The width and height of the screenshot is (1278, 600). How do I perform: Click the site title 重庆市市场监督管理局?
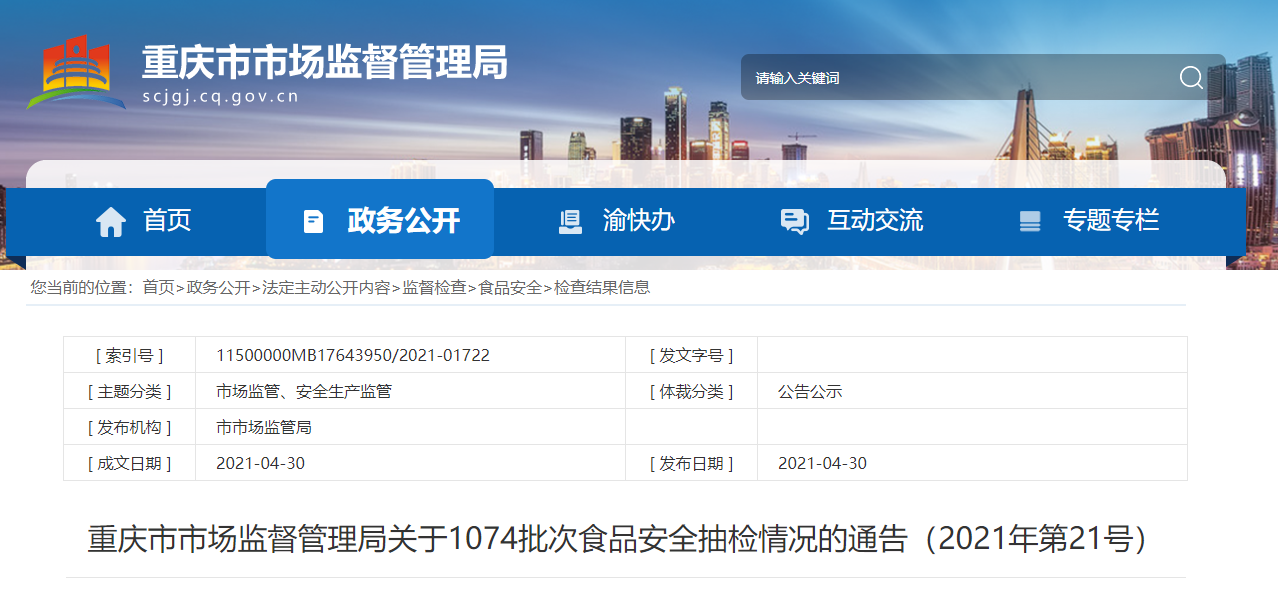point(324,63)
